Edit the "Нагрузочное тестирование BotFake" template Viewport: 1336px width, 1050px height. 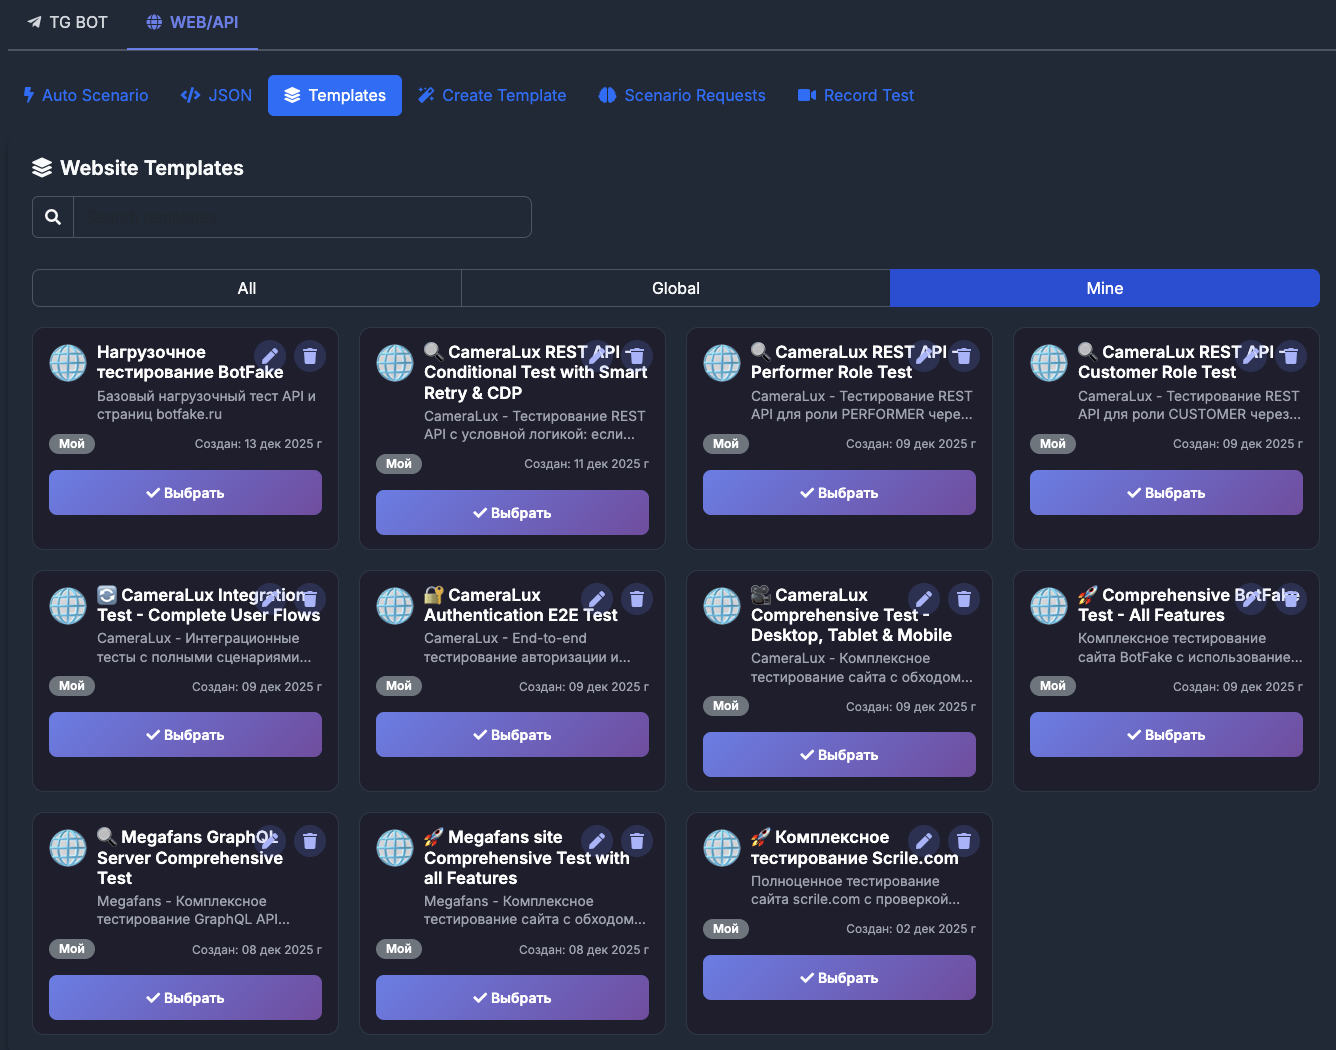269,355
